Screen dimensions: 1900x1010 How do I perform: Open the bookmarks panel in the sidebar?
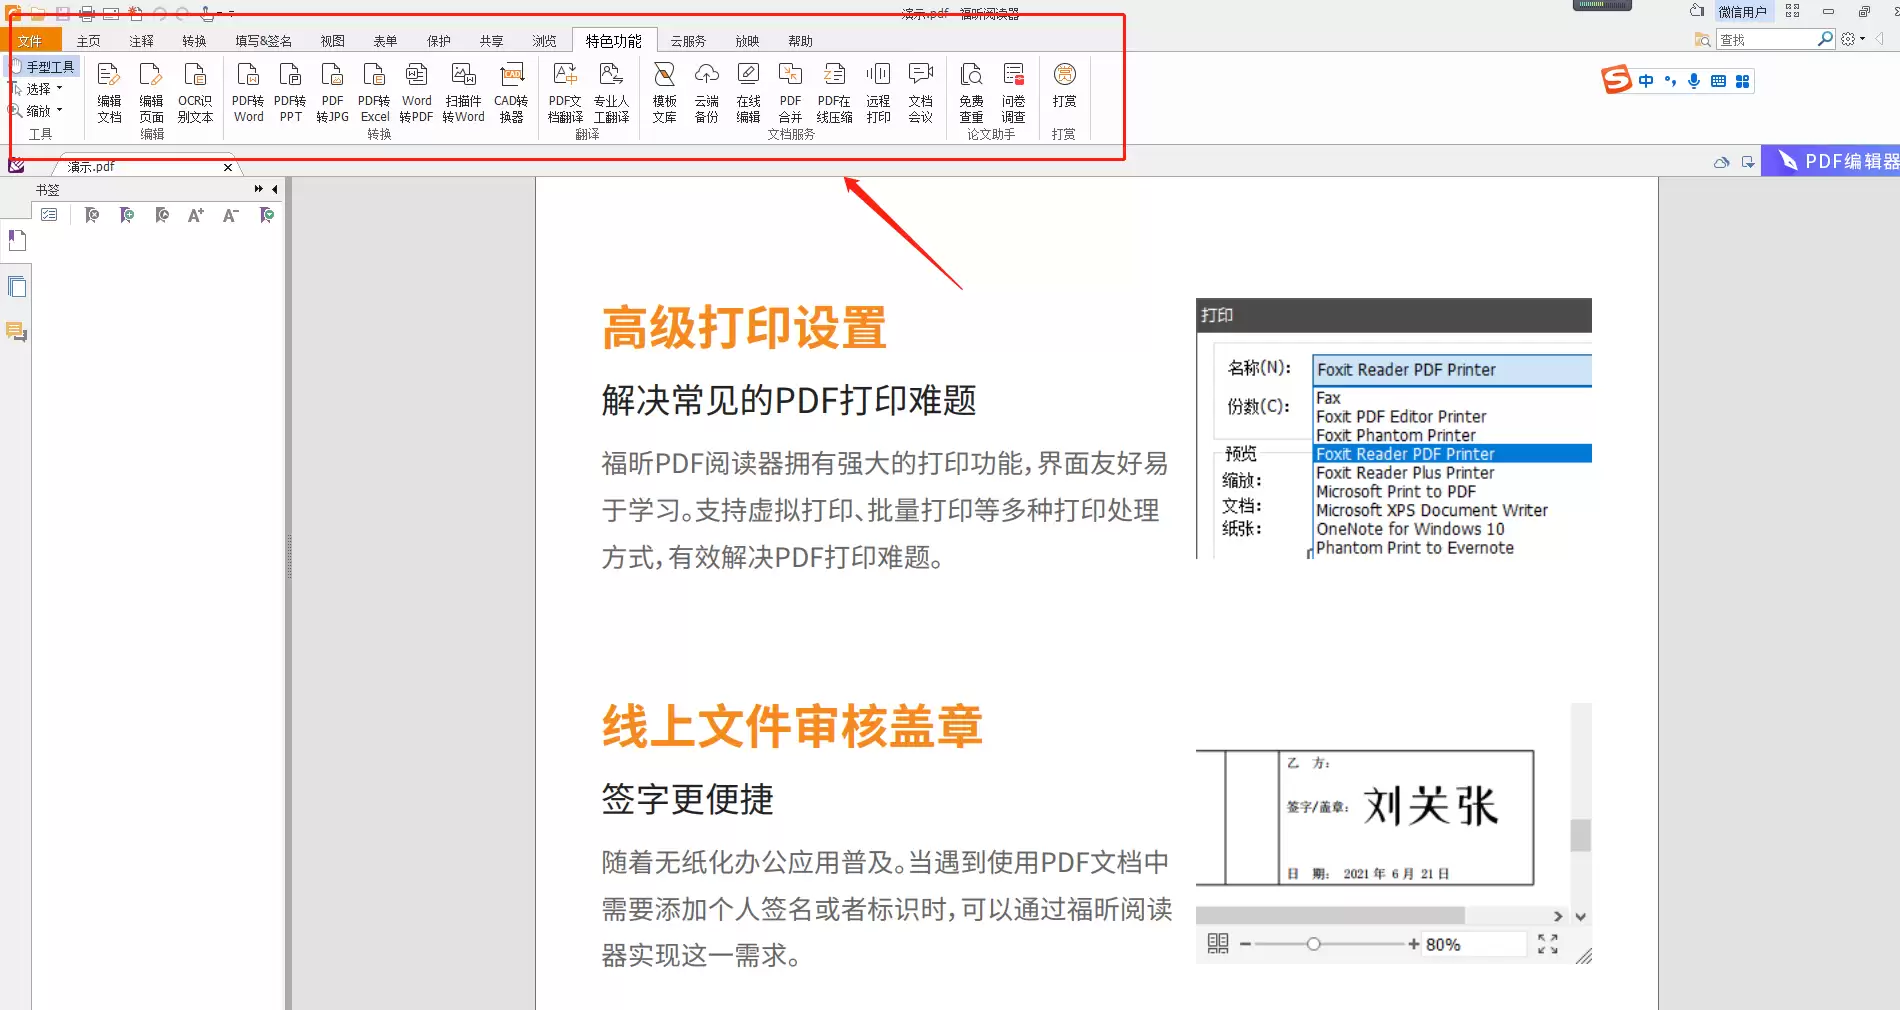coord(16,239)
